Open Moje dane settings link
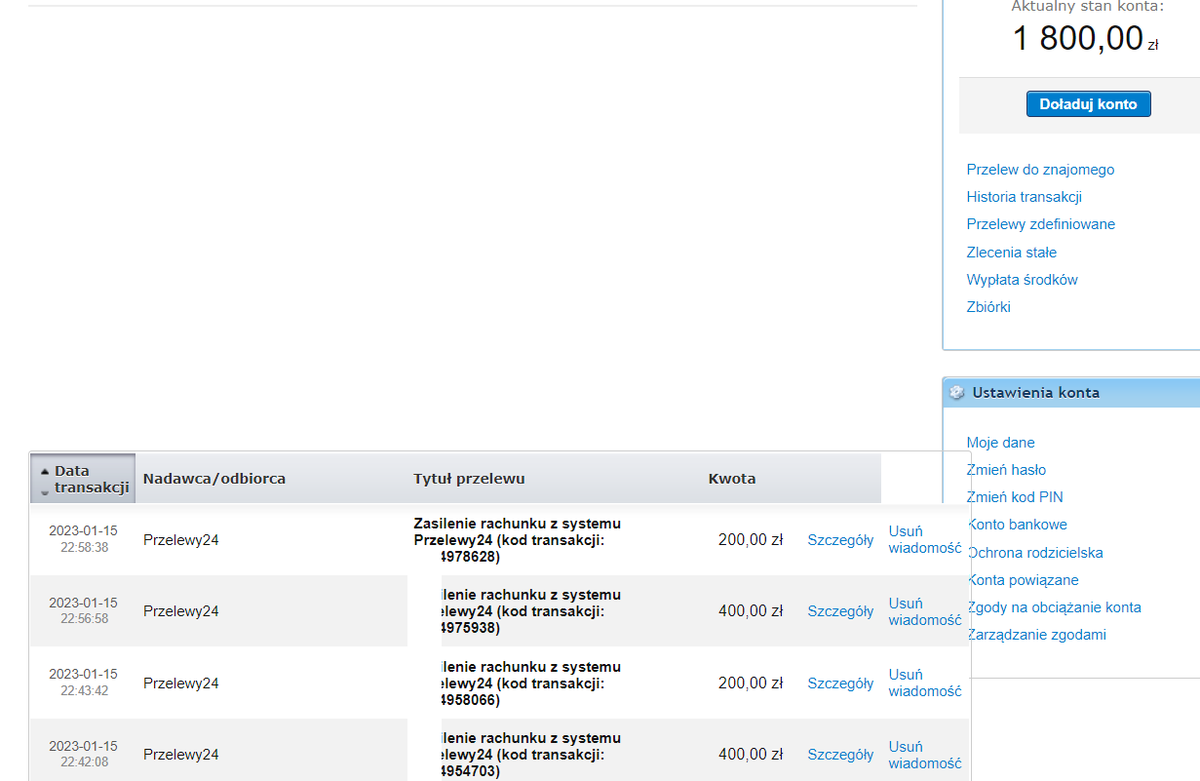 click(x=1000, y=443)
